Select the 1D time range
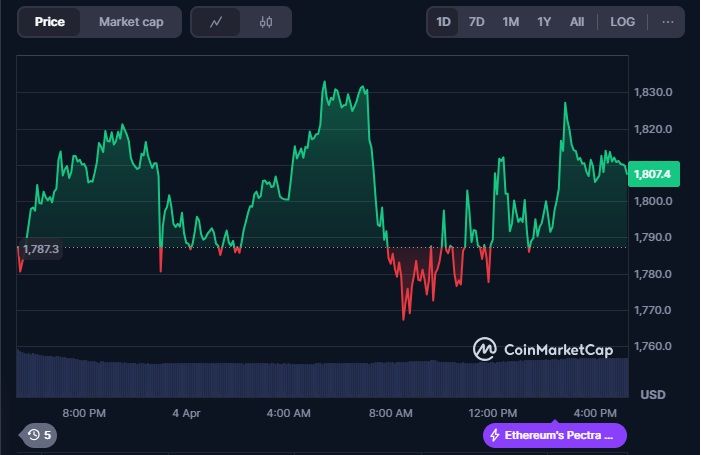This screenshot has height=455, width=703. coord(443,22)
